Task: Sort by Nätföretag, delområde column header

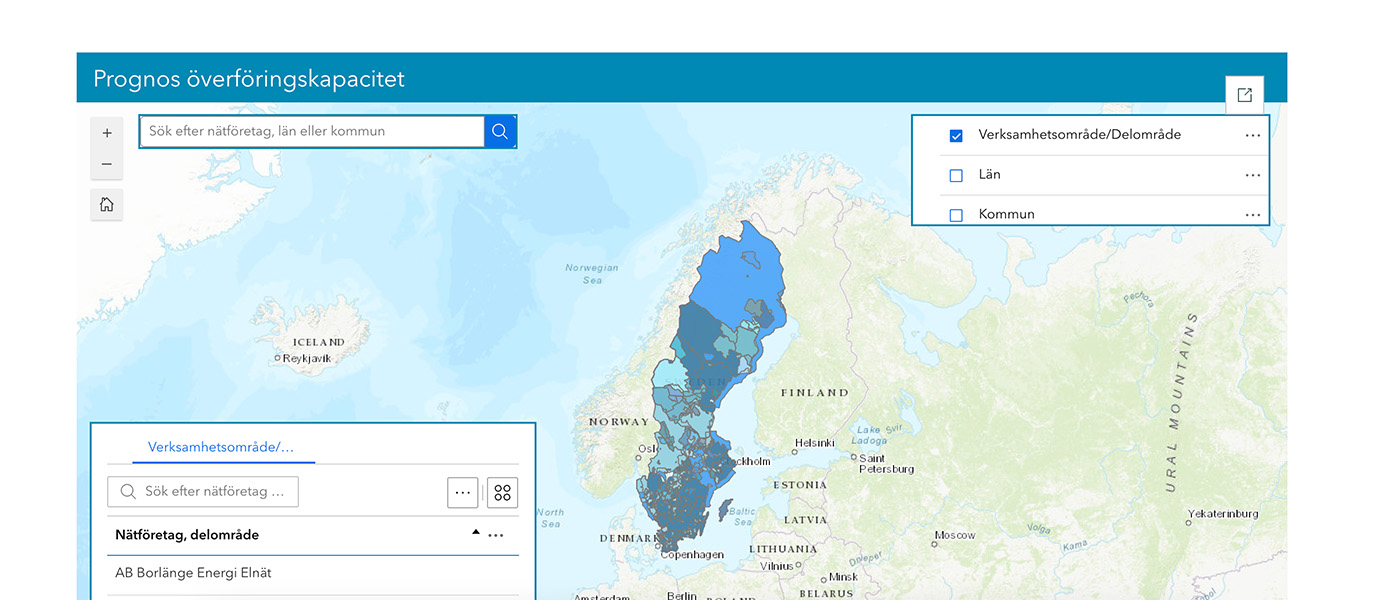Action: [x=187, y=535]
